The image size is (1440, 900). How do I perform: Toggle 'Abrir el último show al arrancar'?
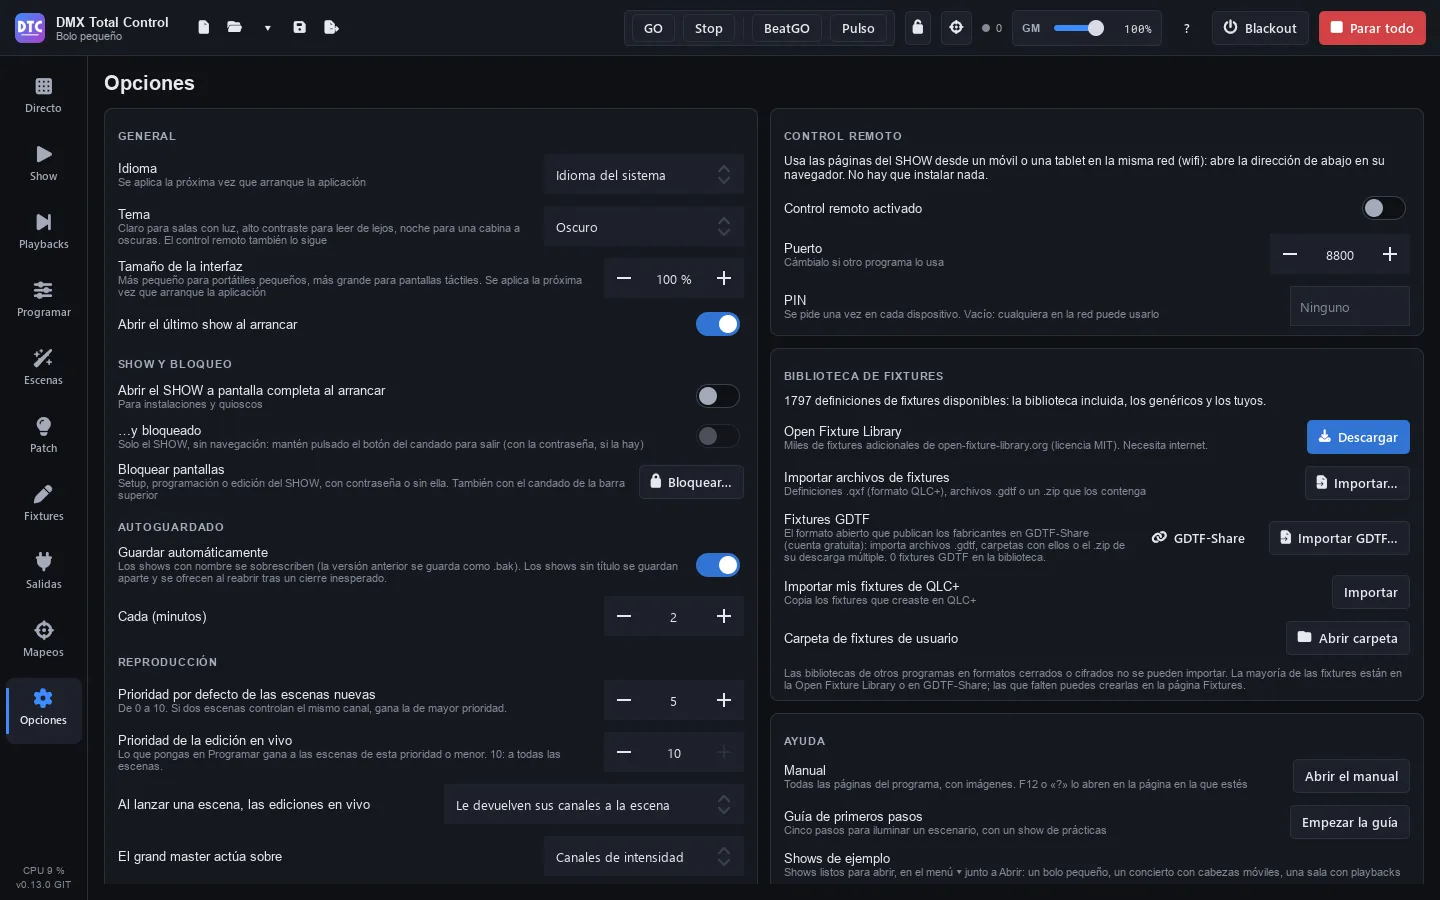[x=718, y=324]
